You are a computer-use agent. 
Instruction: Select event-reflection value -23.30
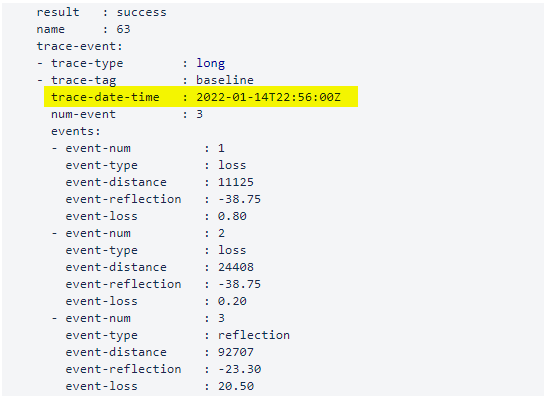(239, 369)
